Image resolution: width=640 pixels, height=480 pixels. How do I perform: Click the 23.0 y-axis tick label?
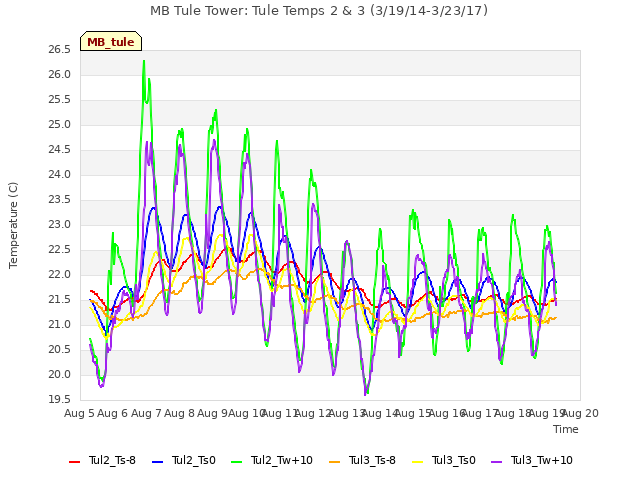point(59,224)
